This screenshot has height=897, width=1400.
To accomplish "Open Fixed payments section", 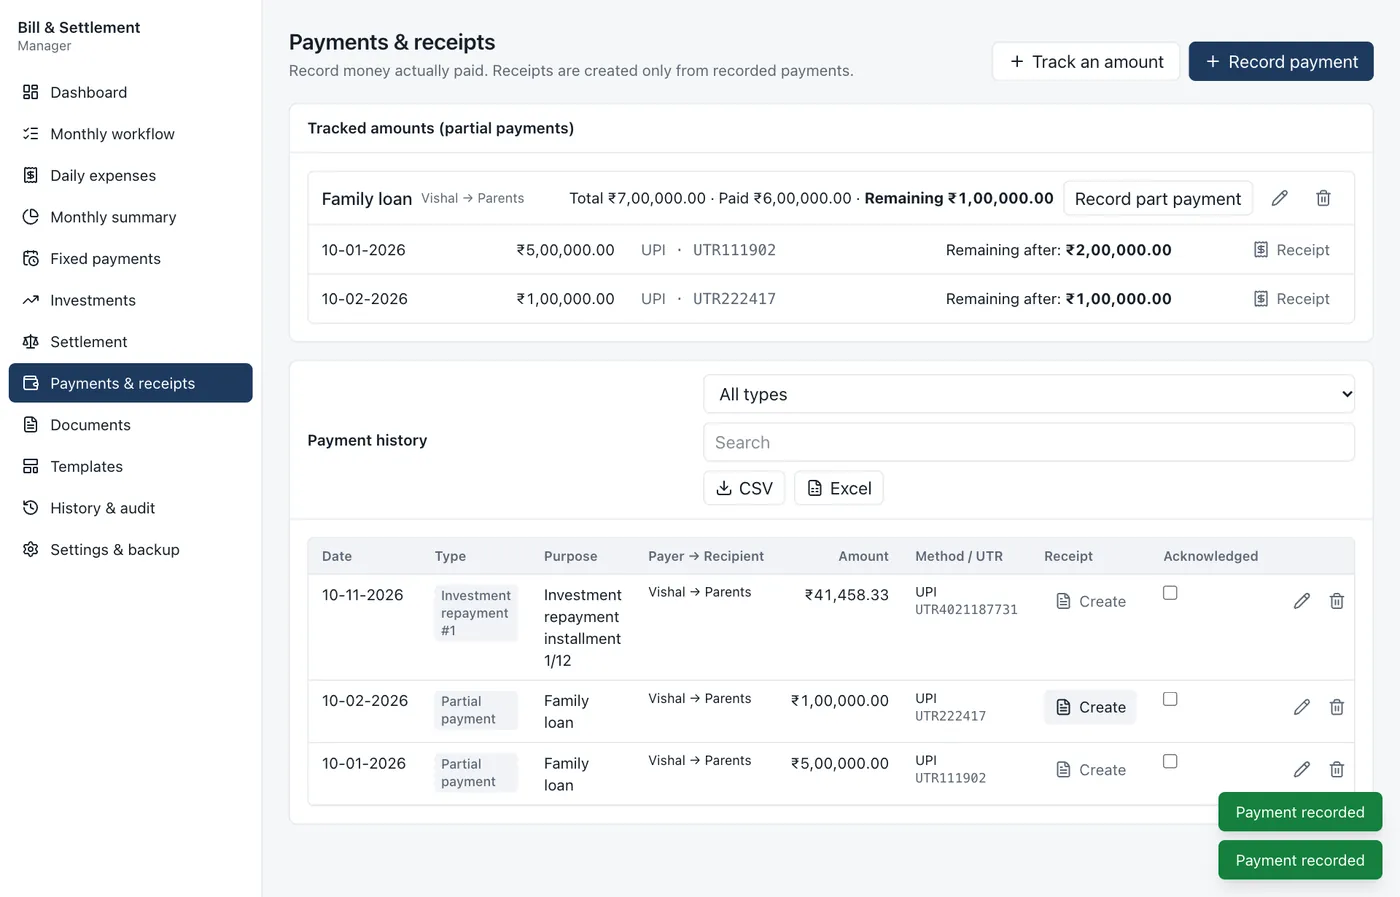I will [130, 258].
